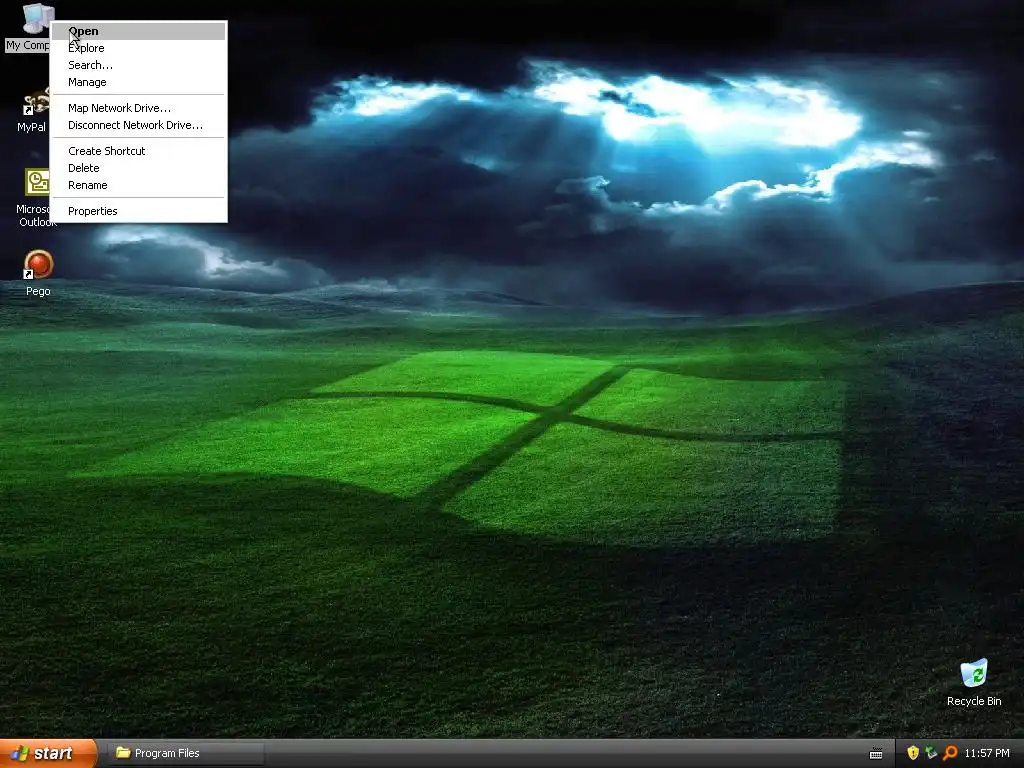Select the Microsoft Outlook desktop icon

[x=34, y=197]
